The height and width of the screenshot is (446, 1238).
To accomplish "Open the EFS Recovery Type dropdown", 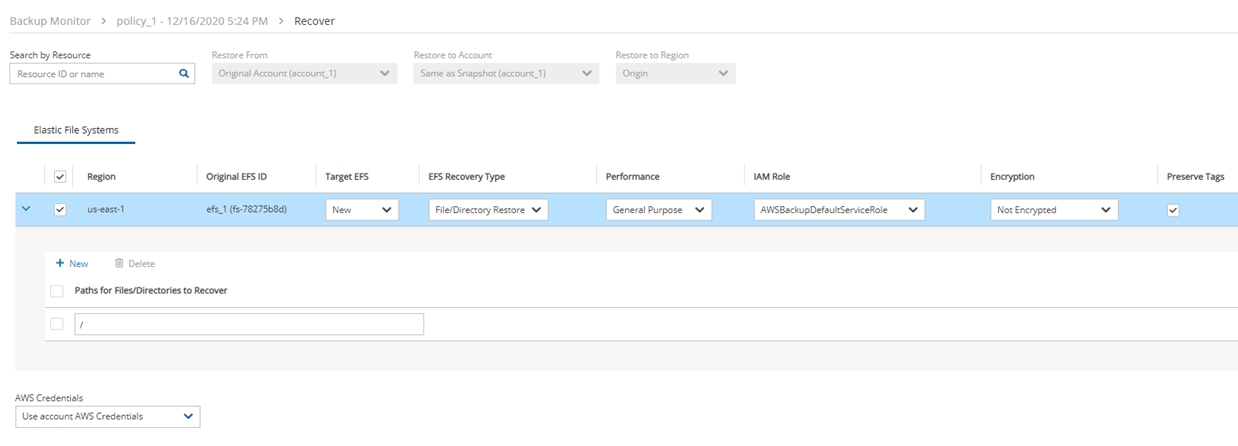I will pos(487,210).
